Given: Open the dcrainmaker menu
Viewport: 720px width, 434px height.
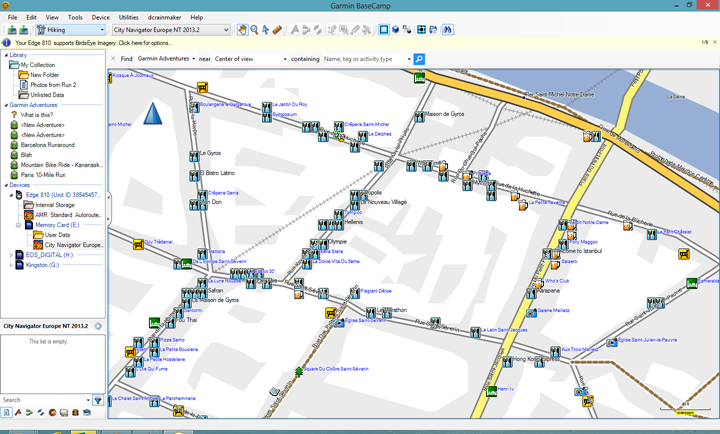Looking at the screenshot, I should pyautogui.click(x=164, y=17).
